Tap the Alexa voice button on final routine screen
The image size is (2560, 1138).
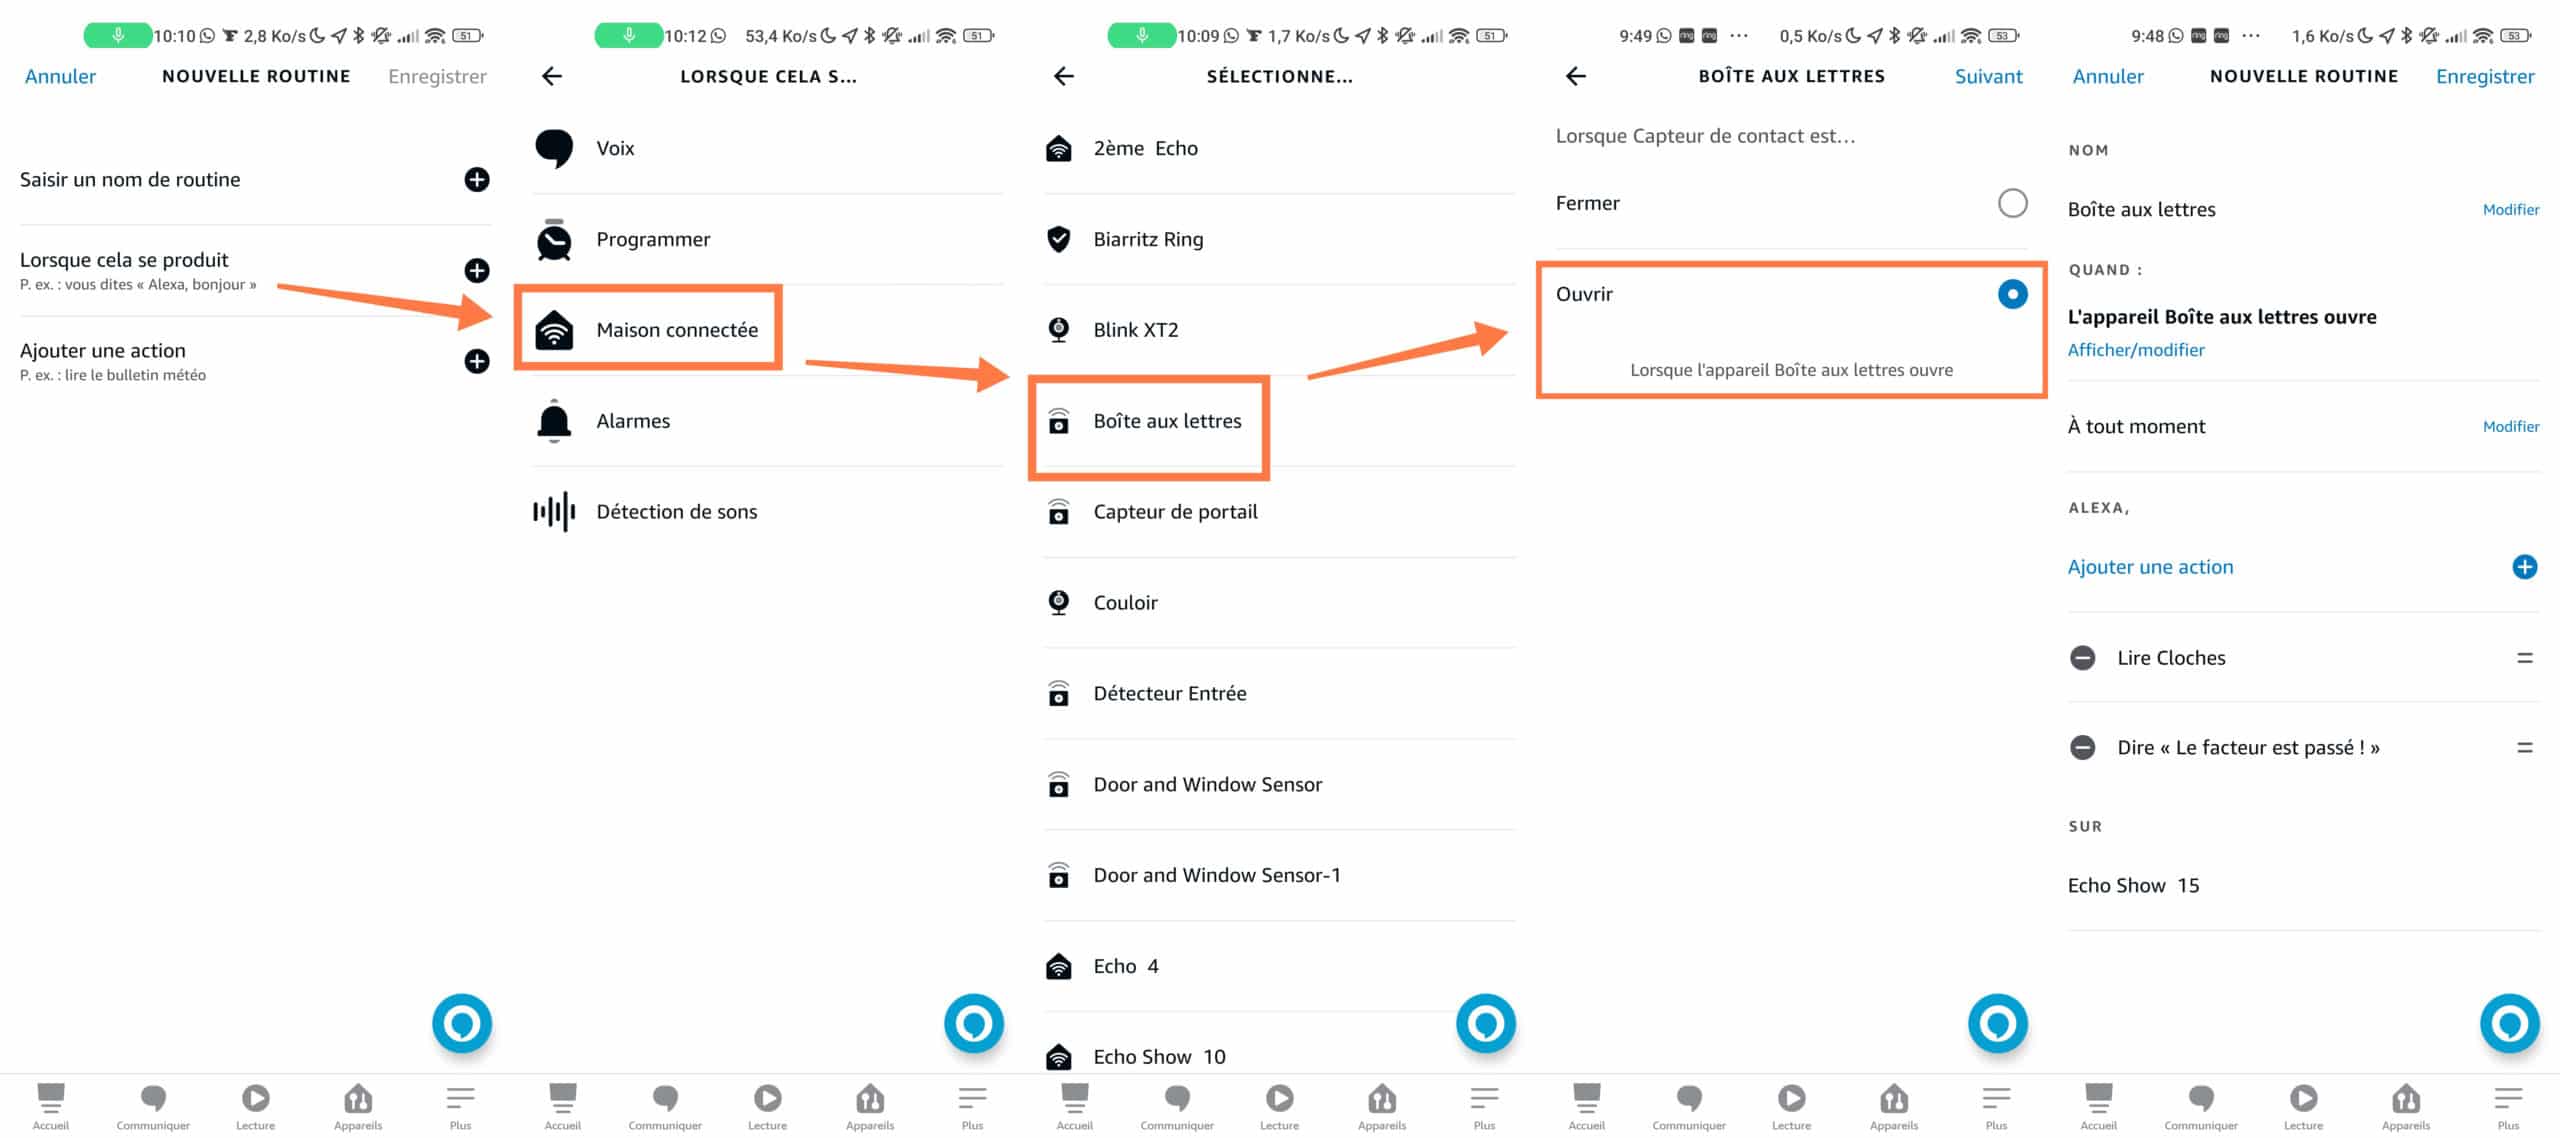(2510, 1023)
